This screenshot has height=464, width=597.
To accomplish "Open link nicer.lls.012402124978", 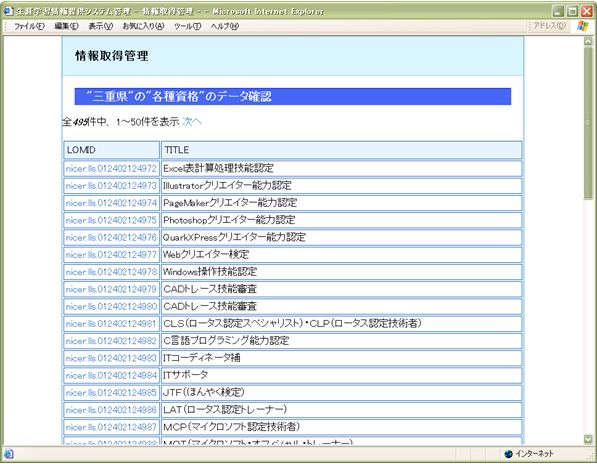I will pyautogui.click(x=111, y=272).
